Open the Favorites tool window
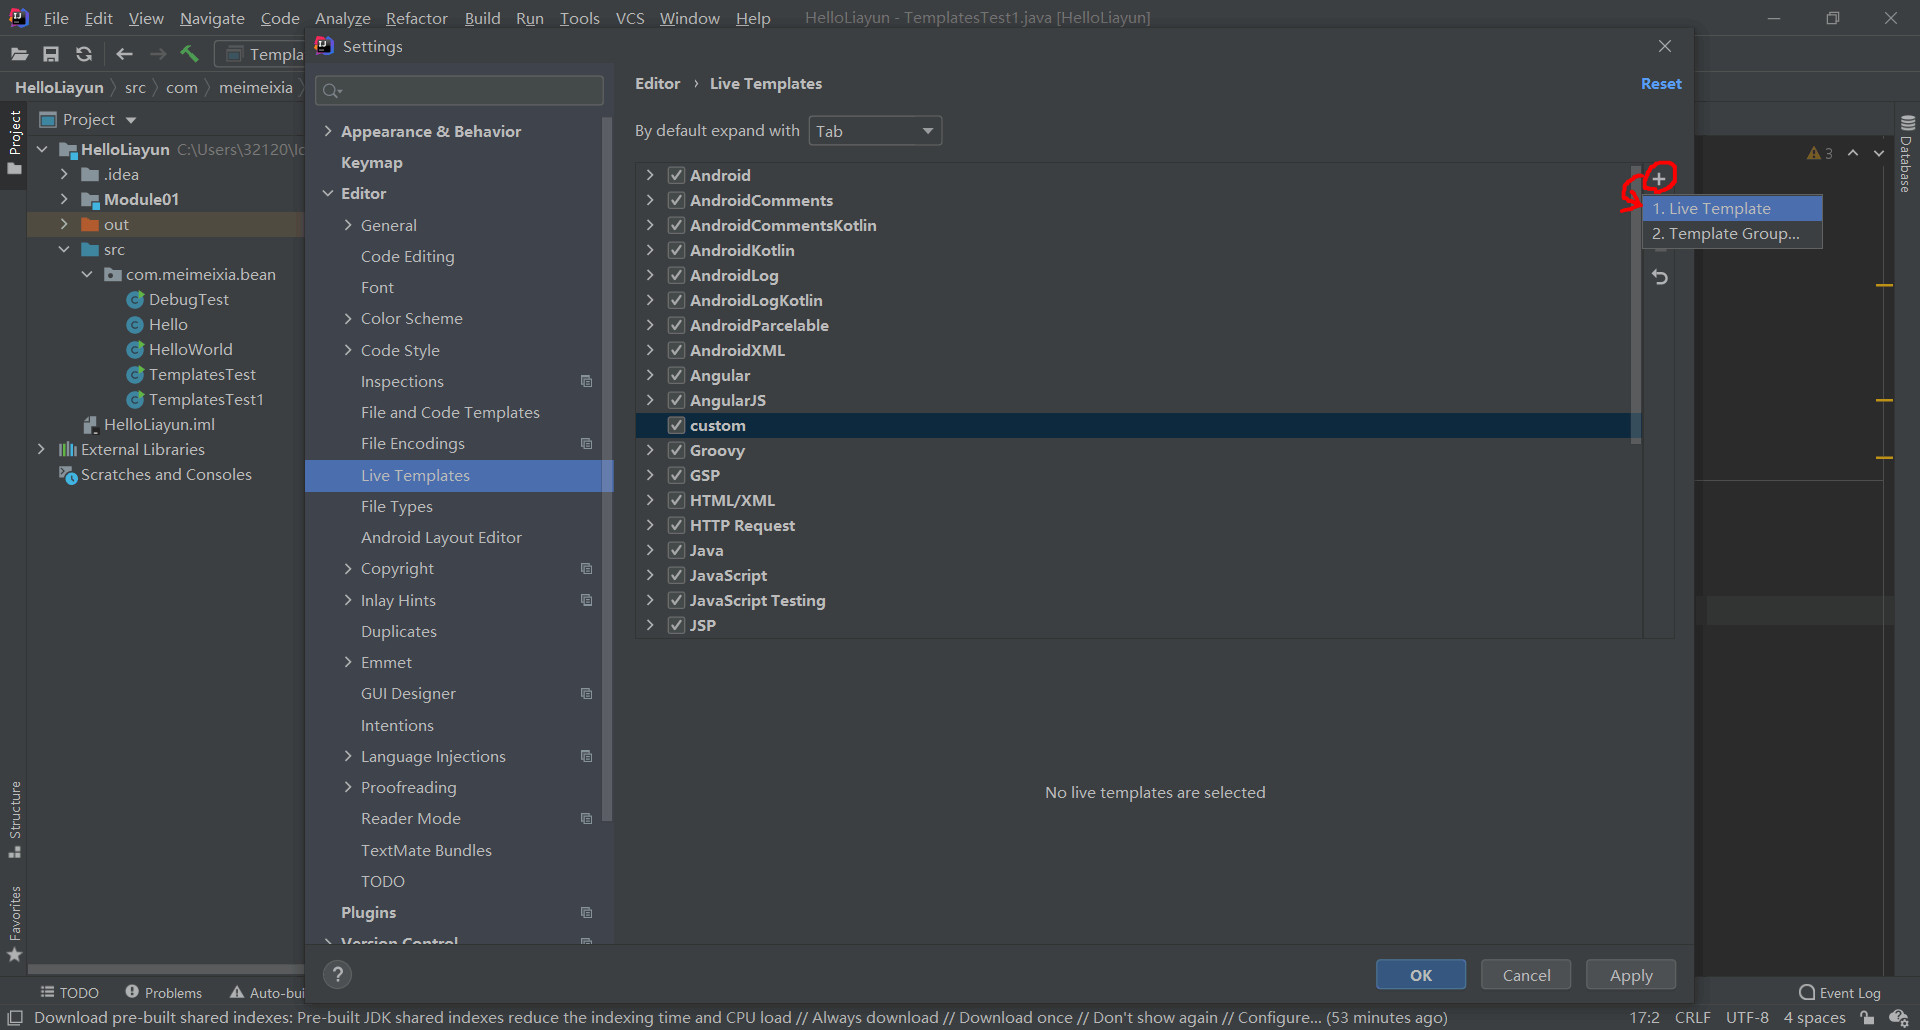 [14, 923]
